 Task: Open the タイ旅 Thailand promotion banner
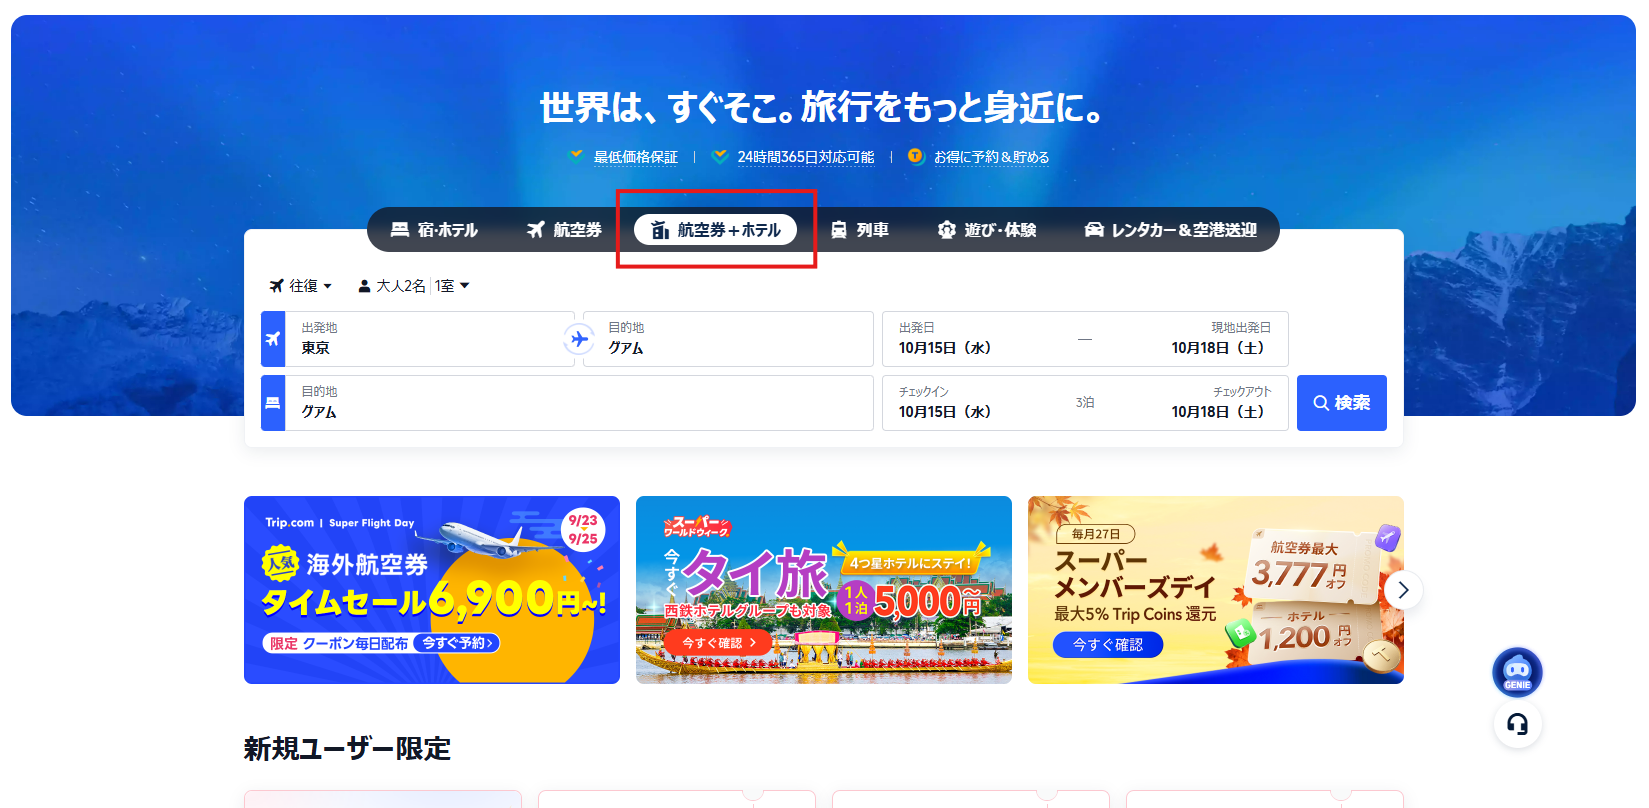tap(823, 590)
